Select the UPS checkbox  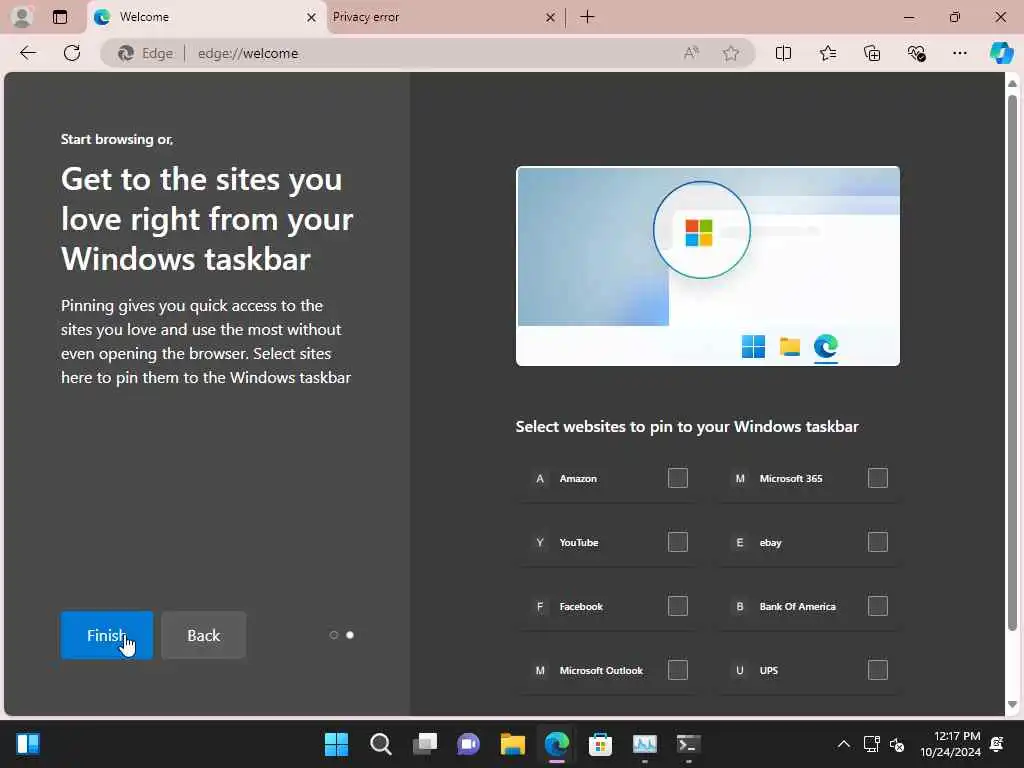878,670
